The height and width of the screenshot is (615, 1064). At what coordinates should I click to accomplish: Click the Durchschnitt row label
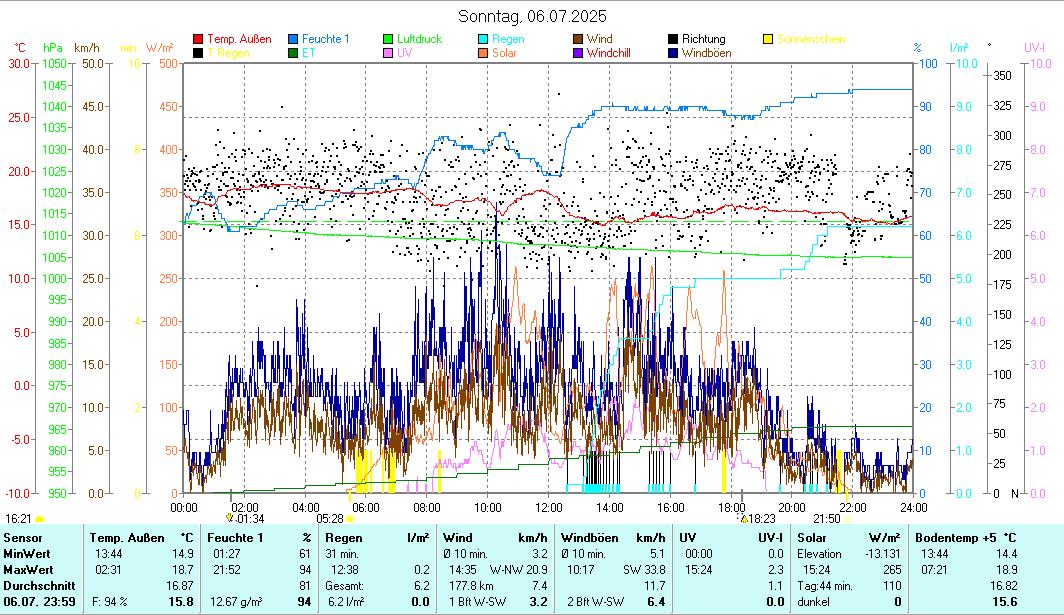[35, 585]
